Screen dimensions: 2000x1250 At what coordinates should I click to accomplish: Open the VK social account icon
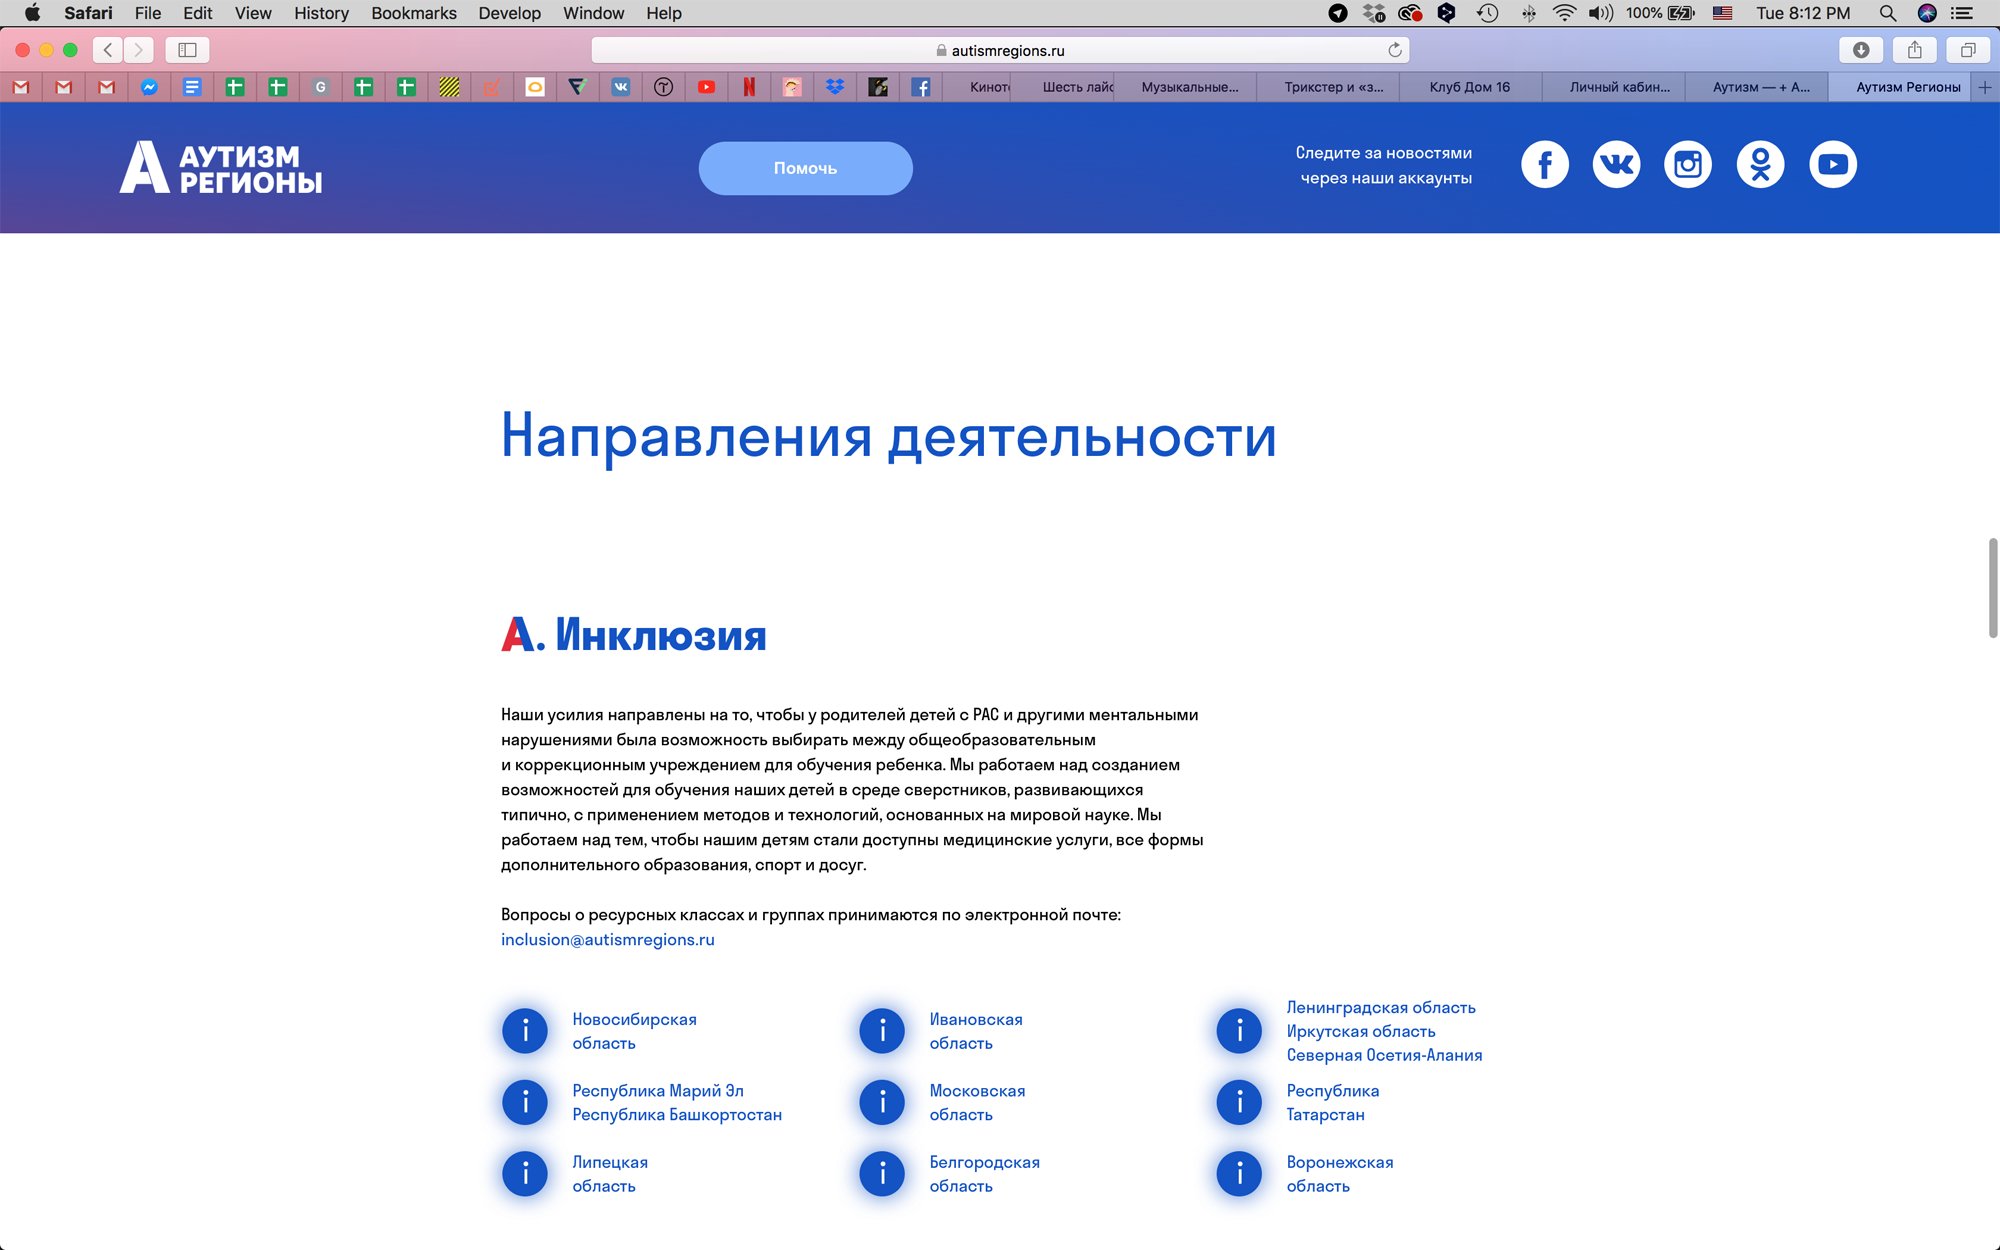1616,164
